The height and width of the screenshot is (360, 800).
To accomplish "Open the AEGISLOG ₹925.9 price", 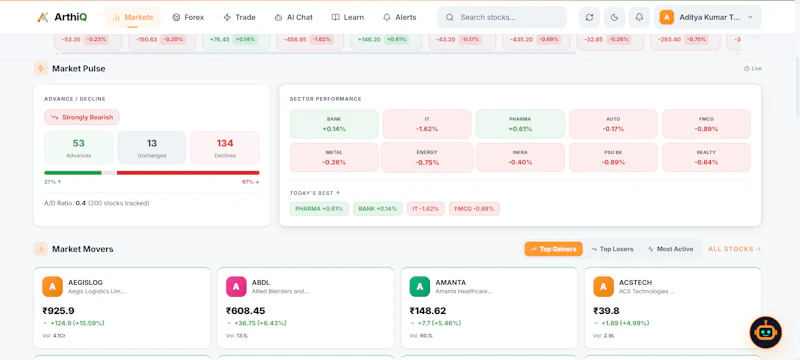I will coord(58,311).
